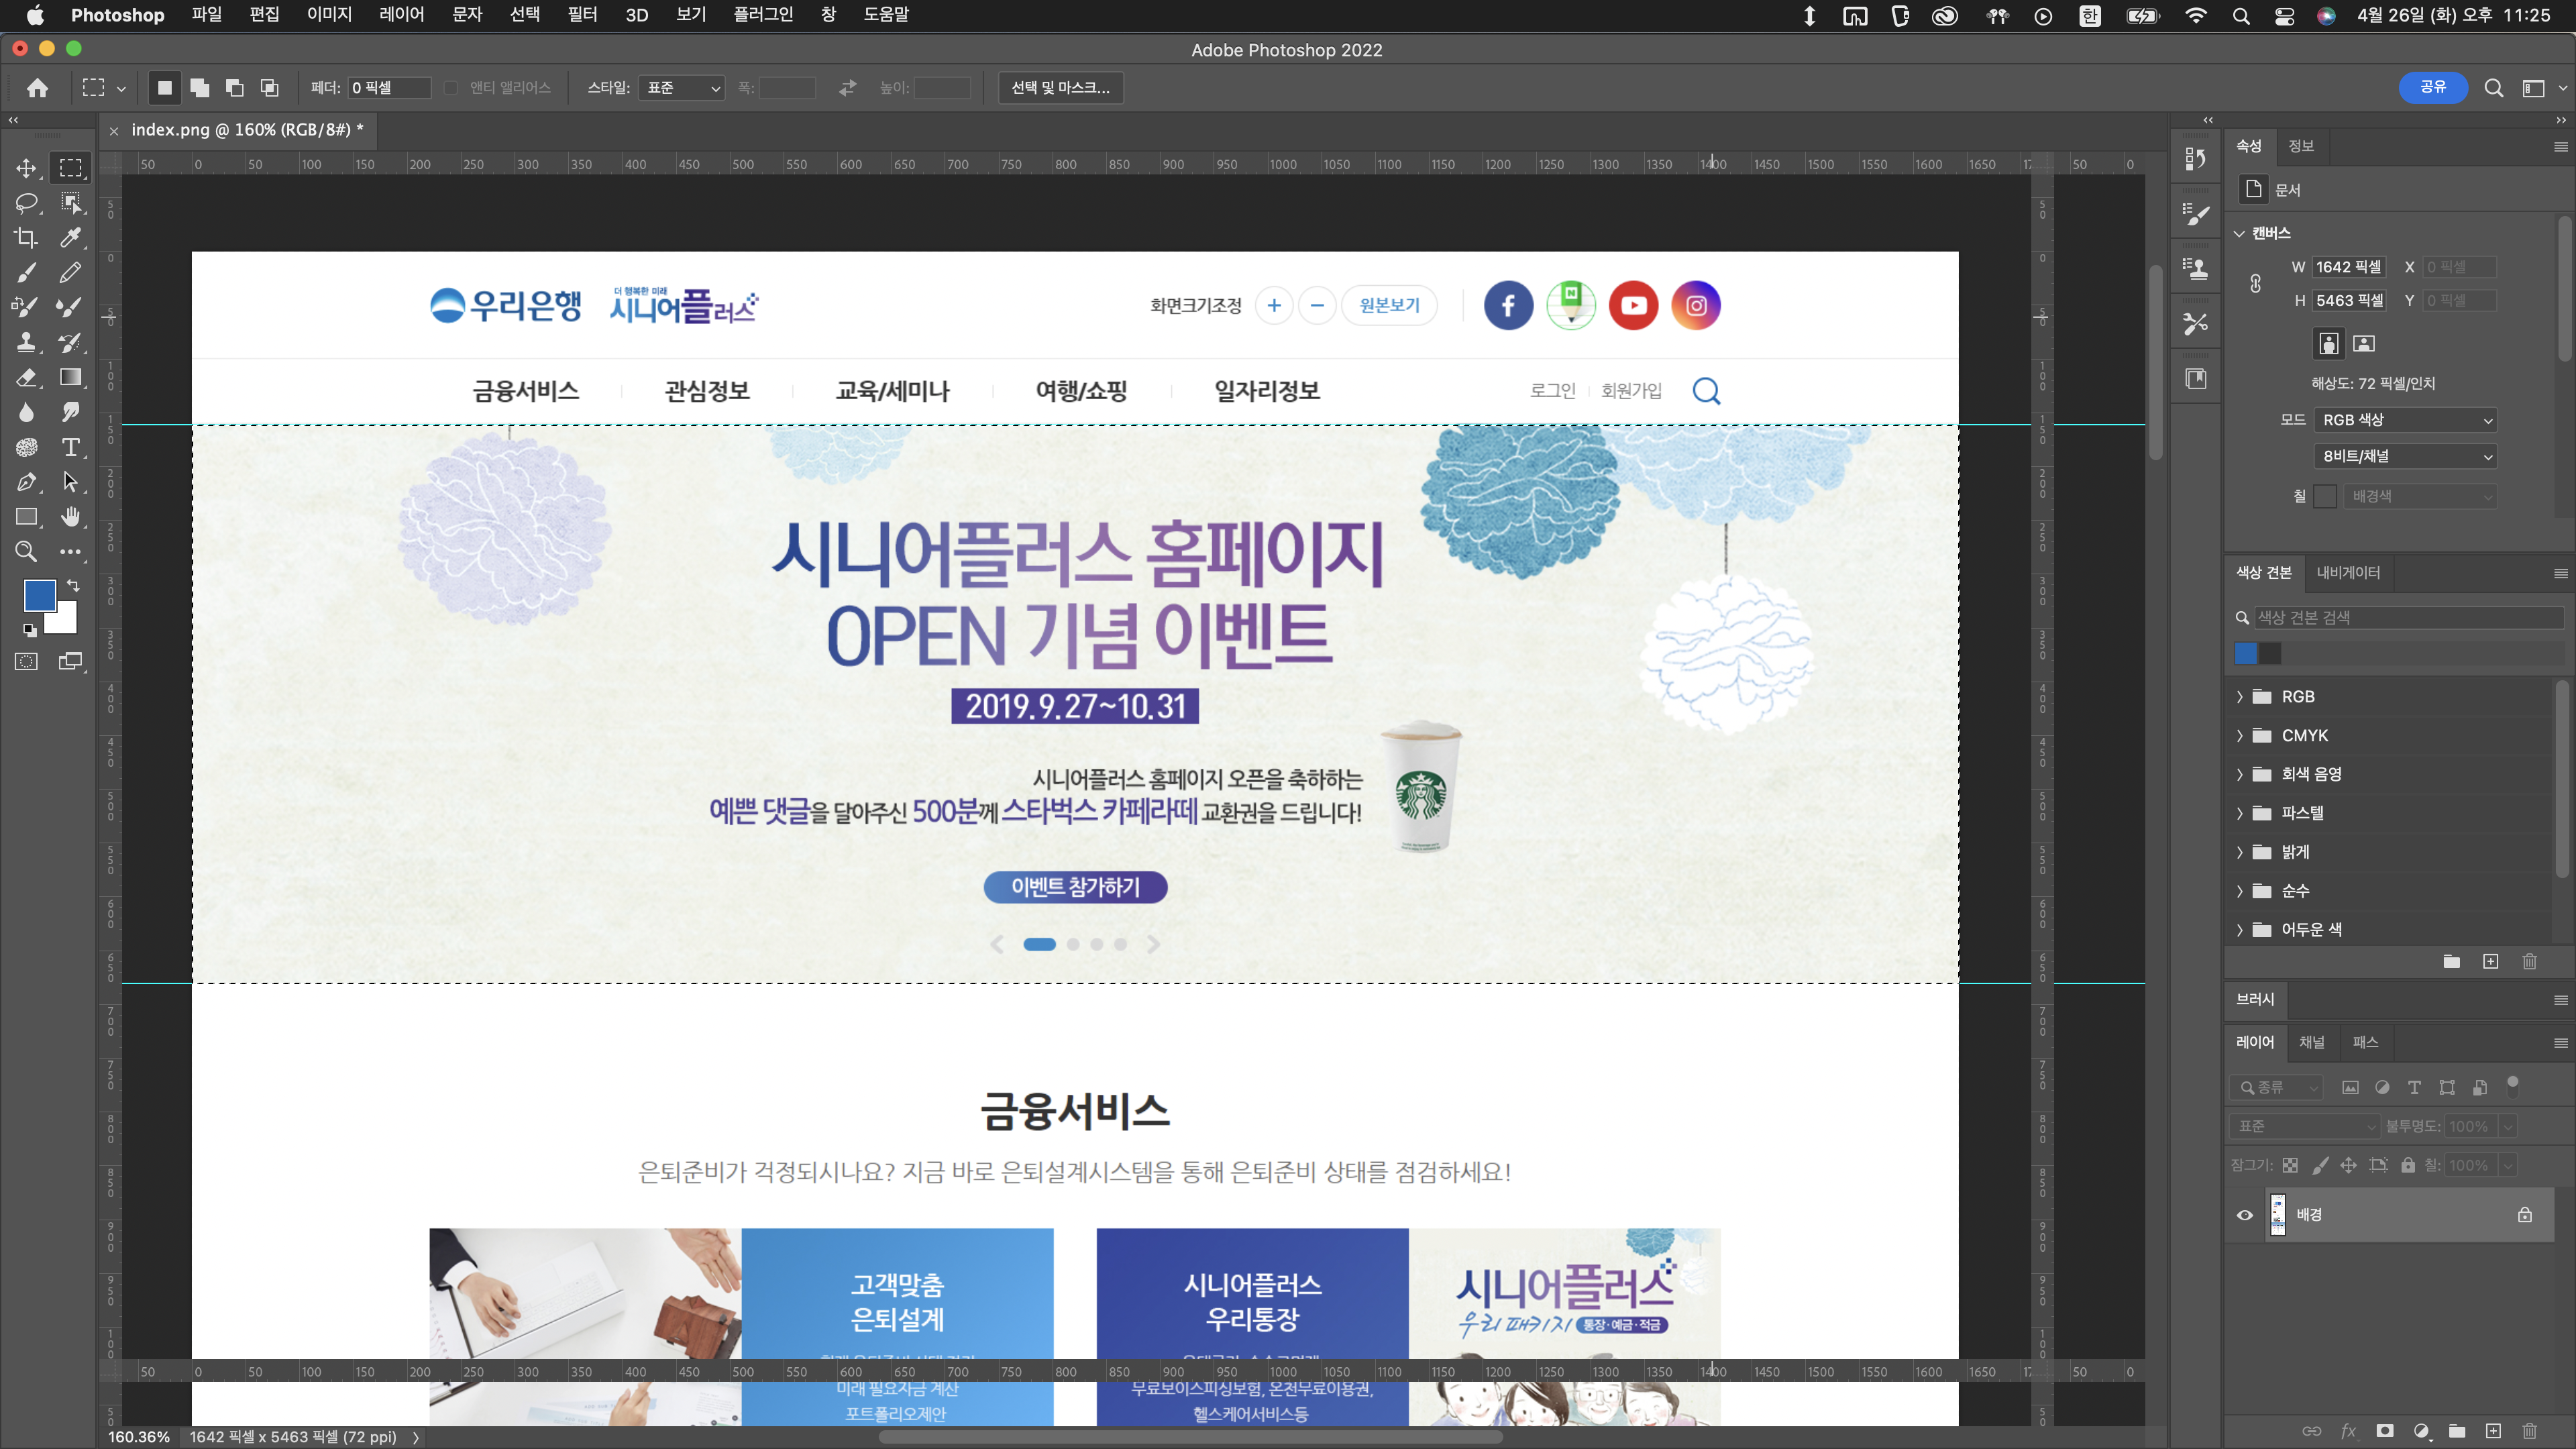Select the Blur tool
Image resolution: width=2576 pixels, height=1449 pixels.
pyautogui.click(x=27, y=412)
